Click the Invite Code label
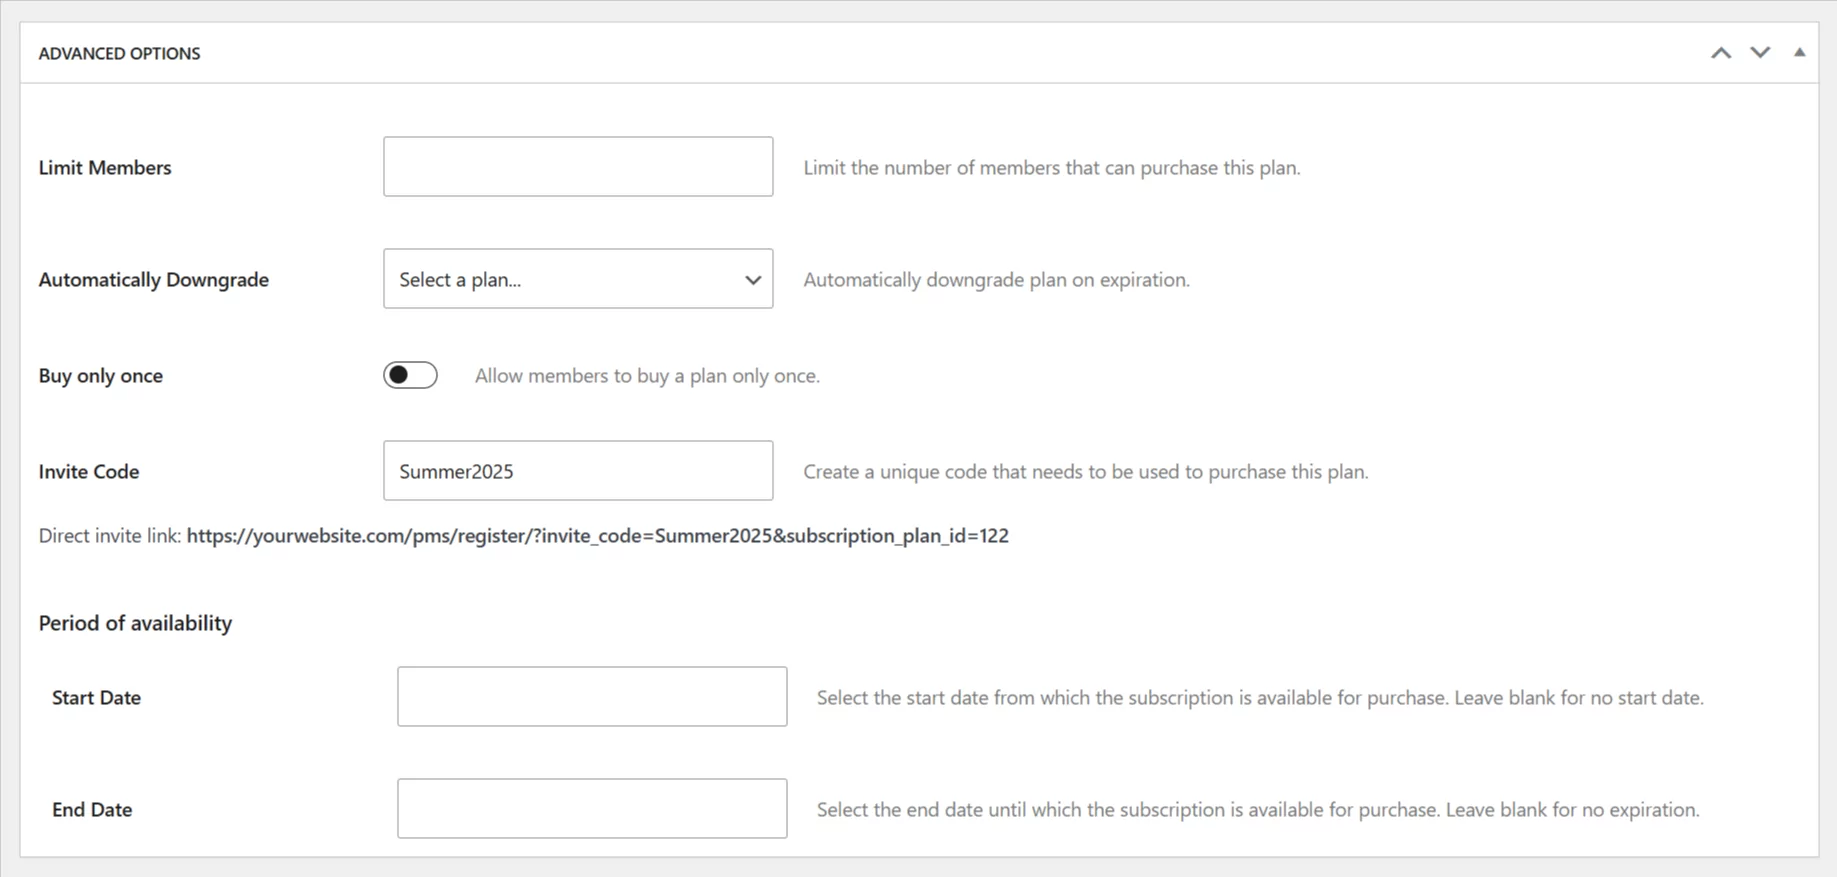The height and width of the screenshot is (877, 1837). click(89, 472)
